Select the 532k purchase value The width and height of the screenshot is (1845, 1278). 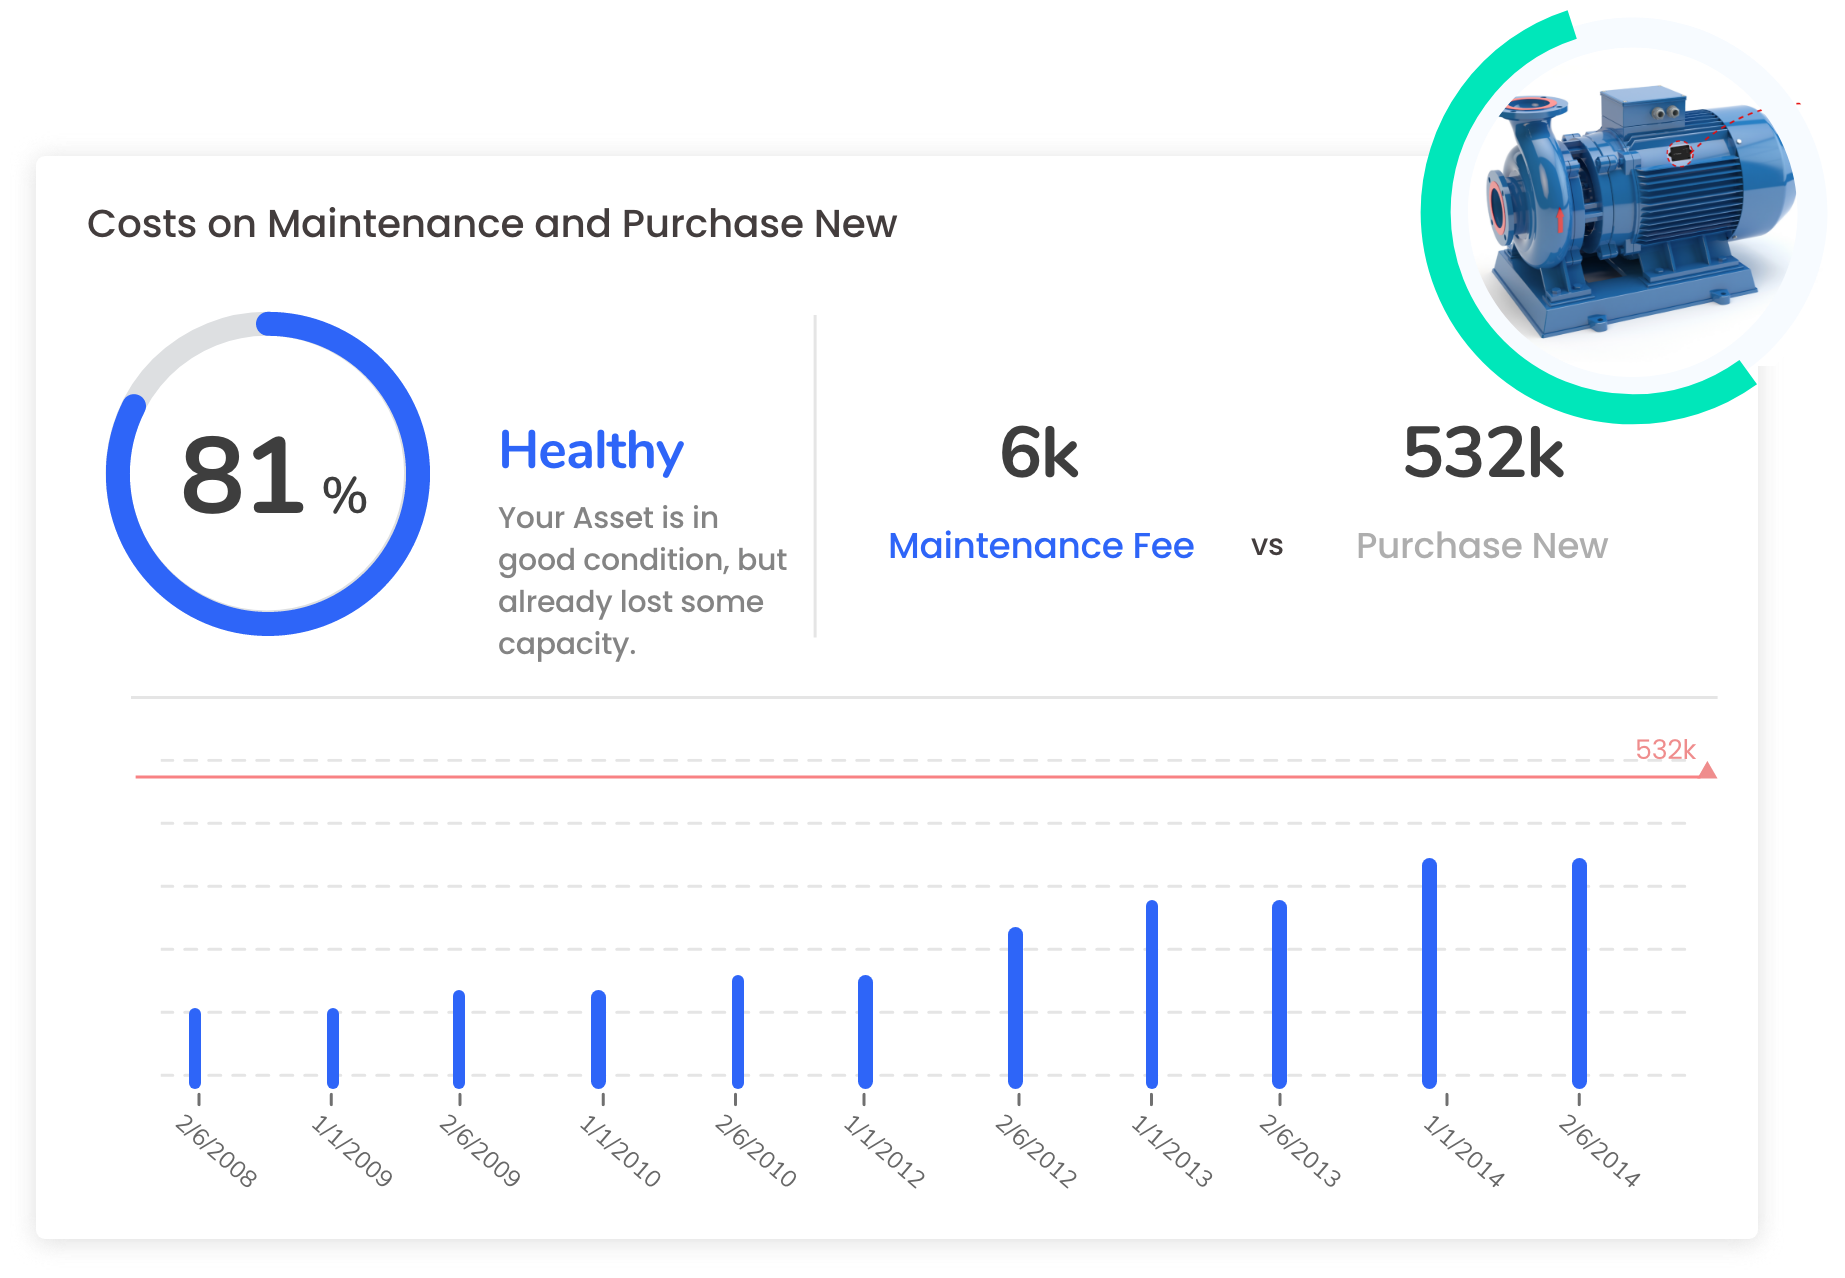coord(1484,455)
